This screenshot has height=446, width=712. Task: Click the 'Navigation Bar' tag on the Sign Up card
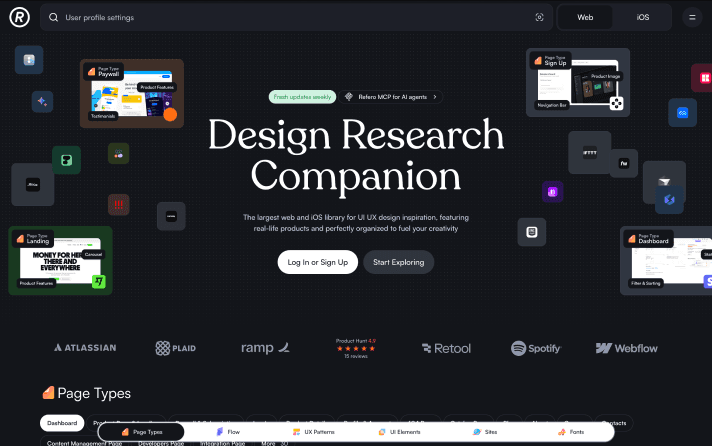tap(552, 105)
